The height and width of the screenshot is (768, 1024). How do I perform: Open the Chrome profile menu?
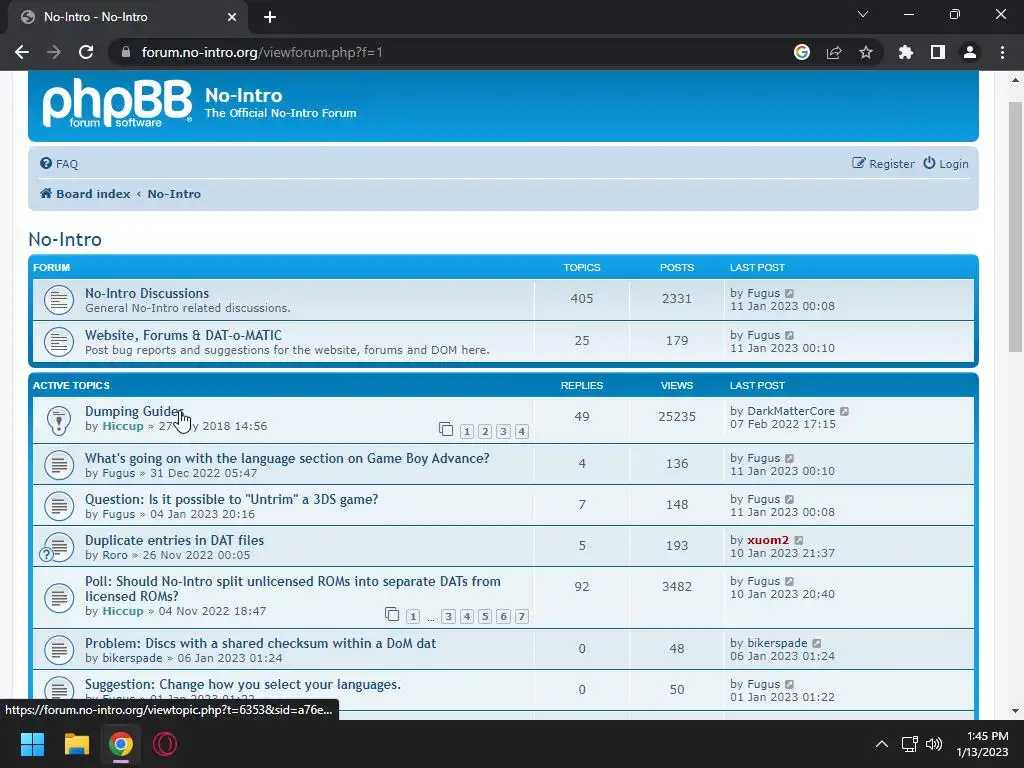point(970,52)
